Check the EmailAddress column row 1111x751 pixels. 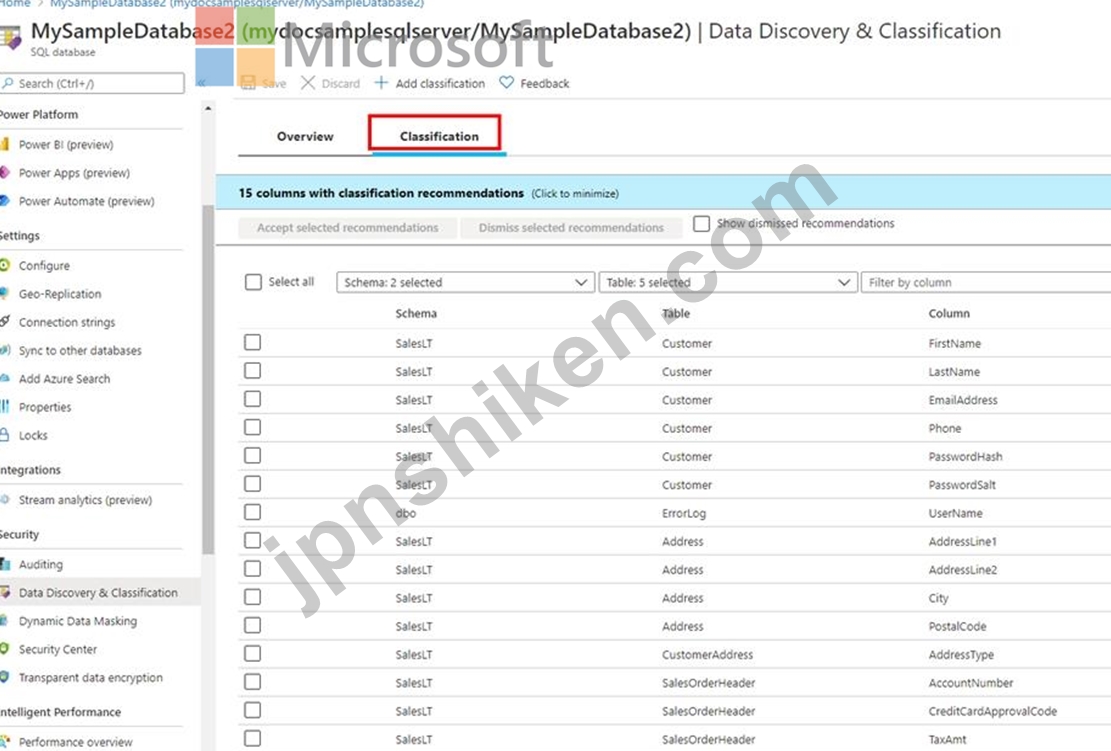(x=252, y=400)
